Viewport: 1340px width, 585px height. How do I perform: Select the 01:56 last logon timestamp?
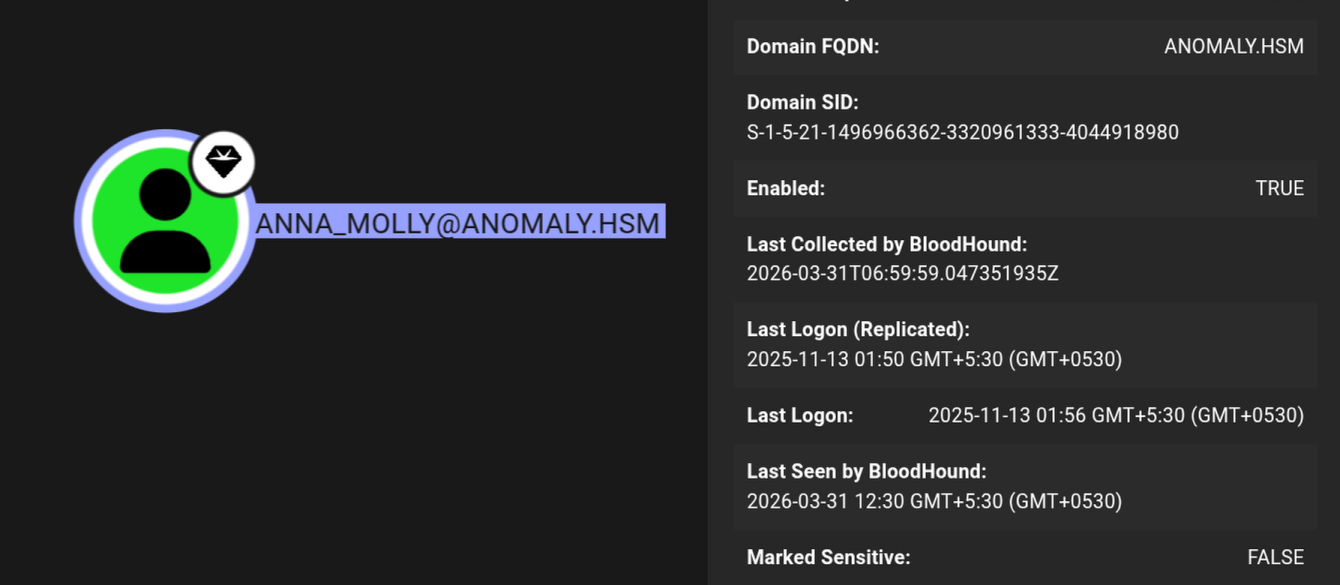(x=1116, y=415)
